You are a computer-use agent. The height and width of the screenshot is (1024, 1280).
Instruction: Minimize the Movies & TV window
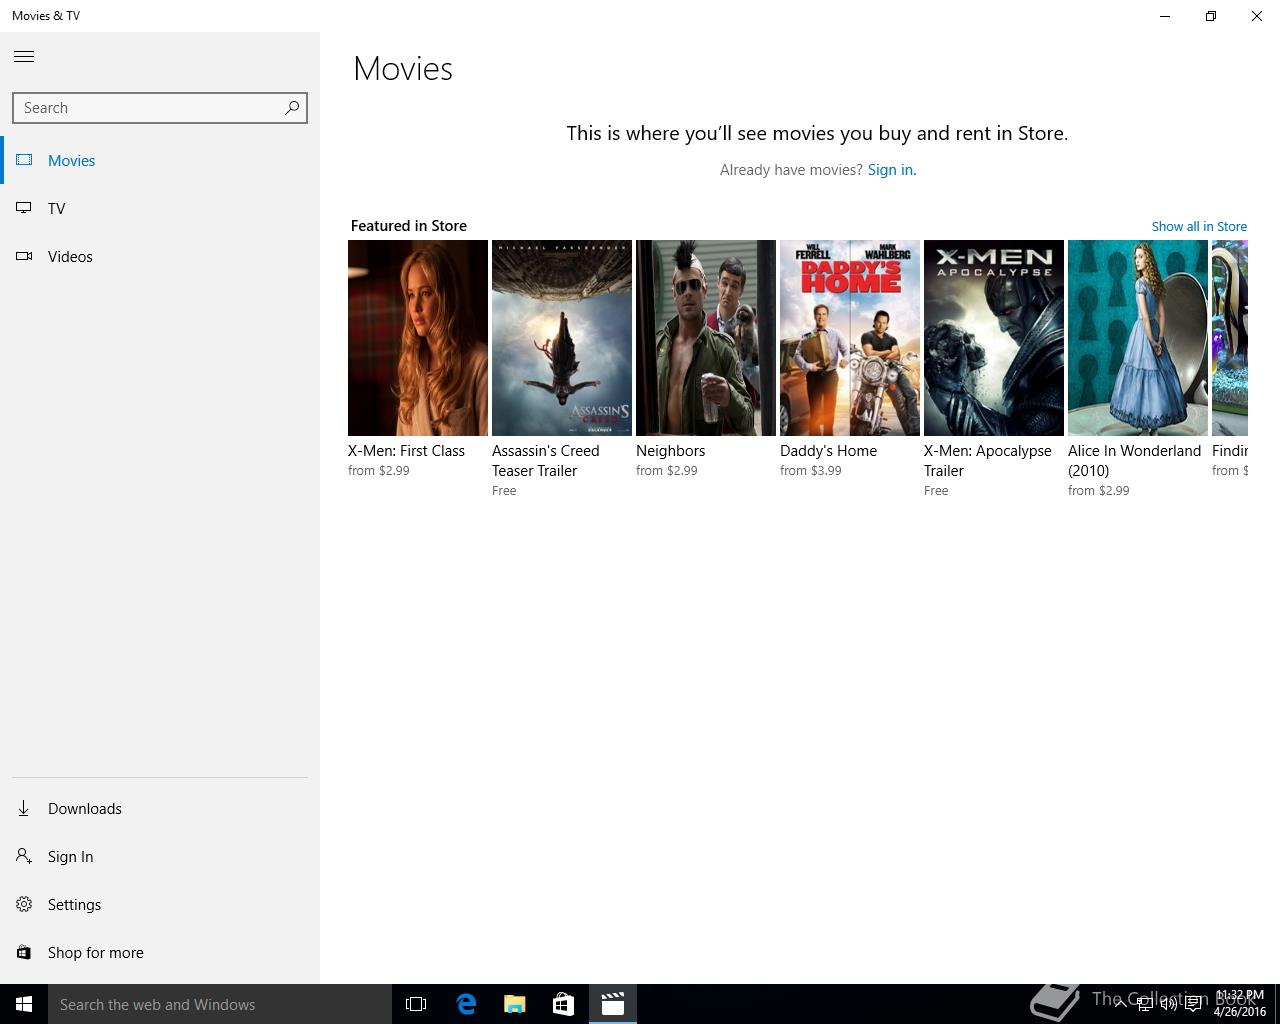[x=1165, y=16]
